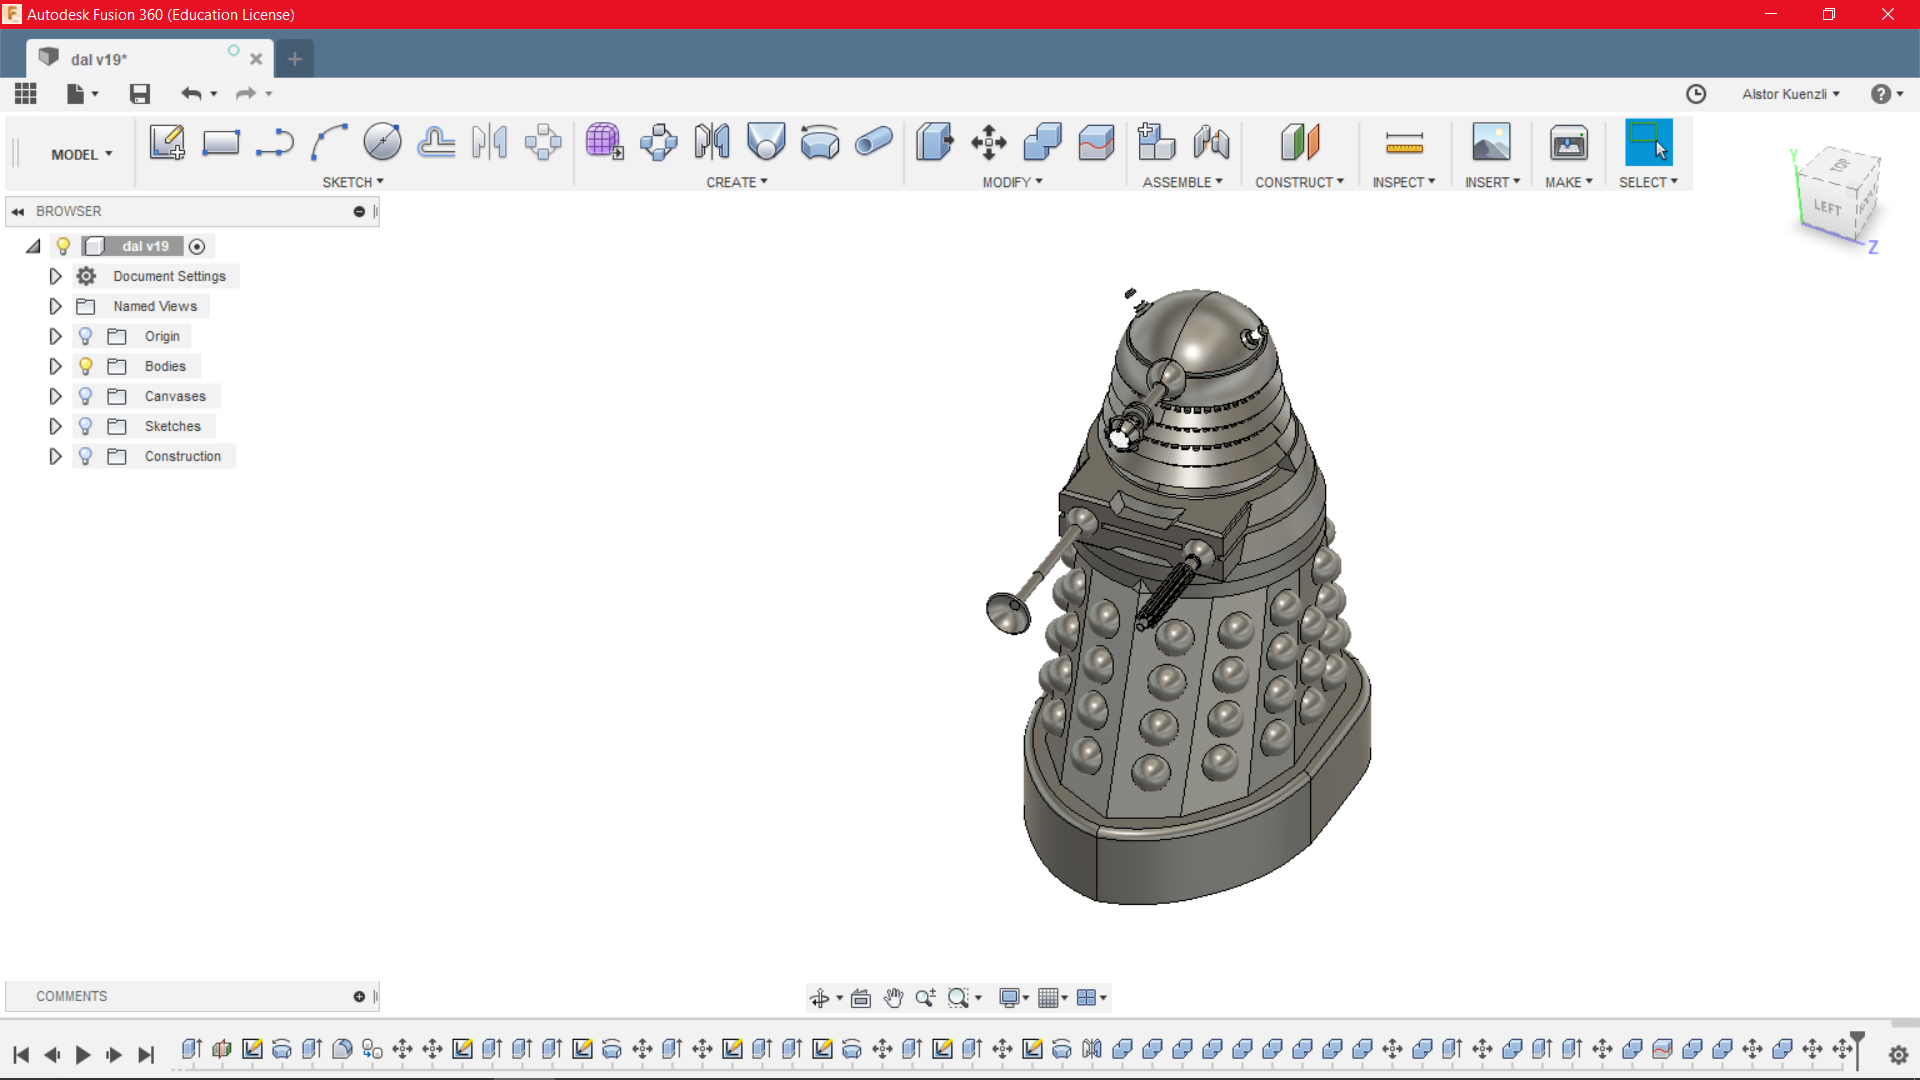Expand Document Settings node
Viewport: 1920px width, 1080px height.
click(56, 276)
